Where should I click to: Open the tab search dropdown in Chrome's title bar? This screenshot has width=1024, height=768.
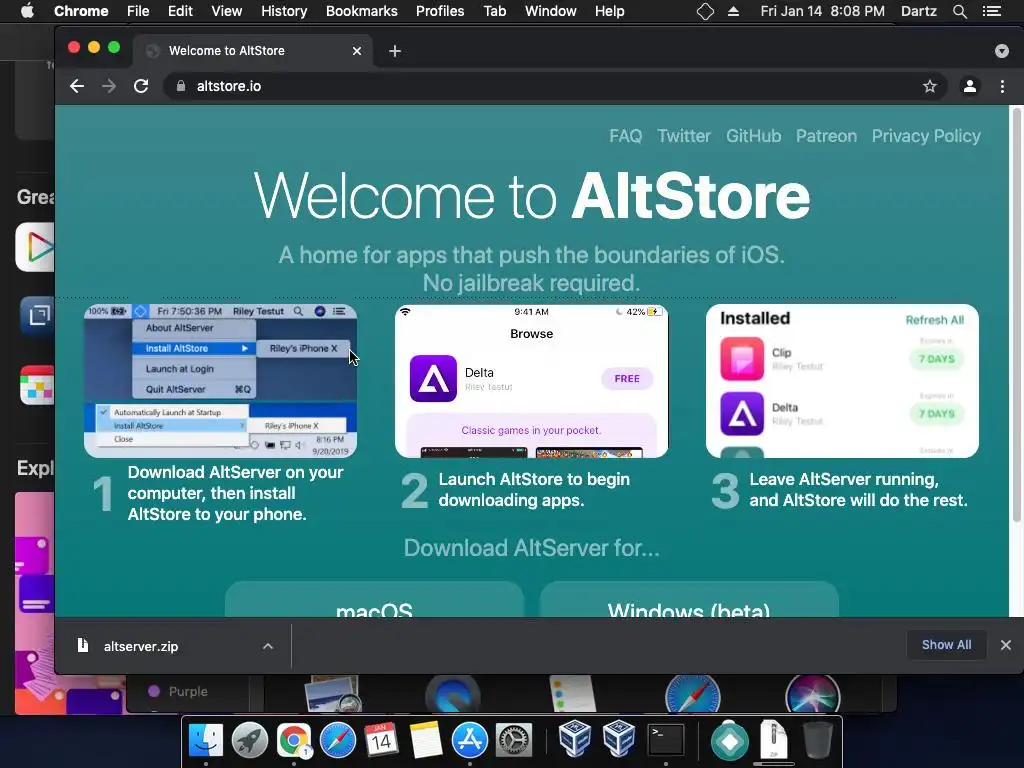point(1002,51)
